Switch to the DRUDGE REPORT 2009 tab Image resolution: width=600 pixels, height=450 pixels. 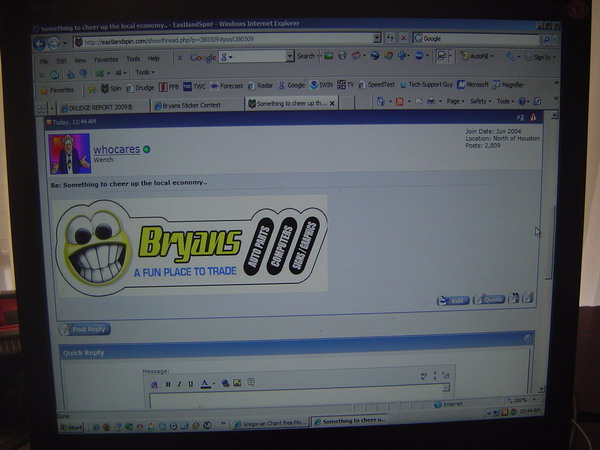pos(103,108)
